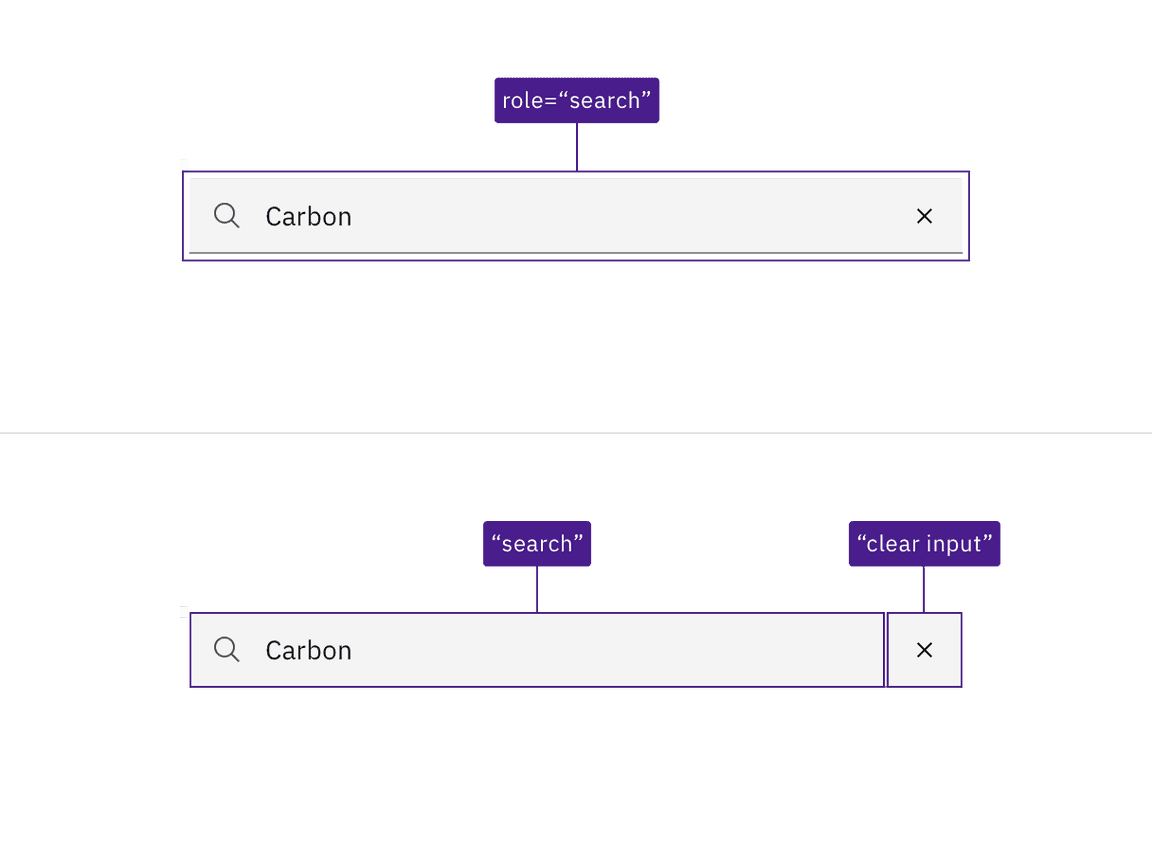Click the white square handle beside the bottom search bar
Image resolution: width=1152 pixels, height=864 pixels.
click(x=184, y=611)
